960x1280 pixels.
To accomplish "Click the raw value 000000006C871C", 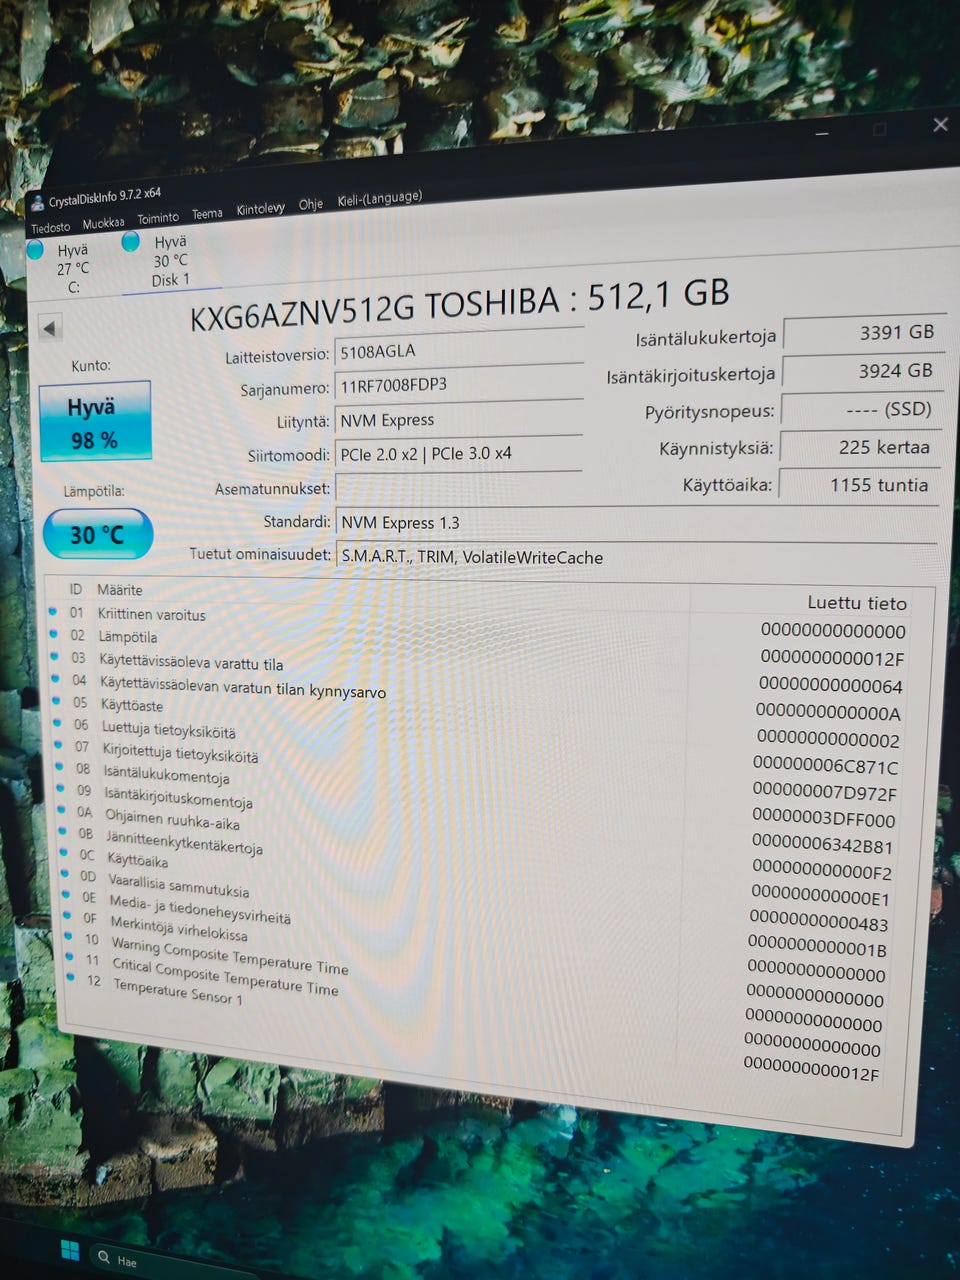I will [x=826, y=766].
